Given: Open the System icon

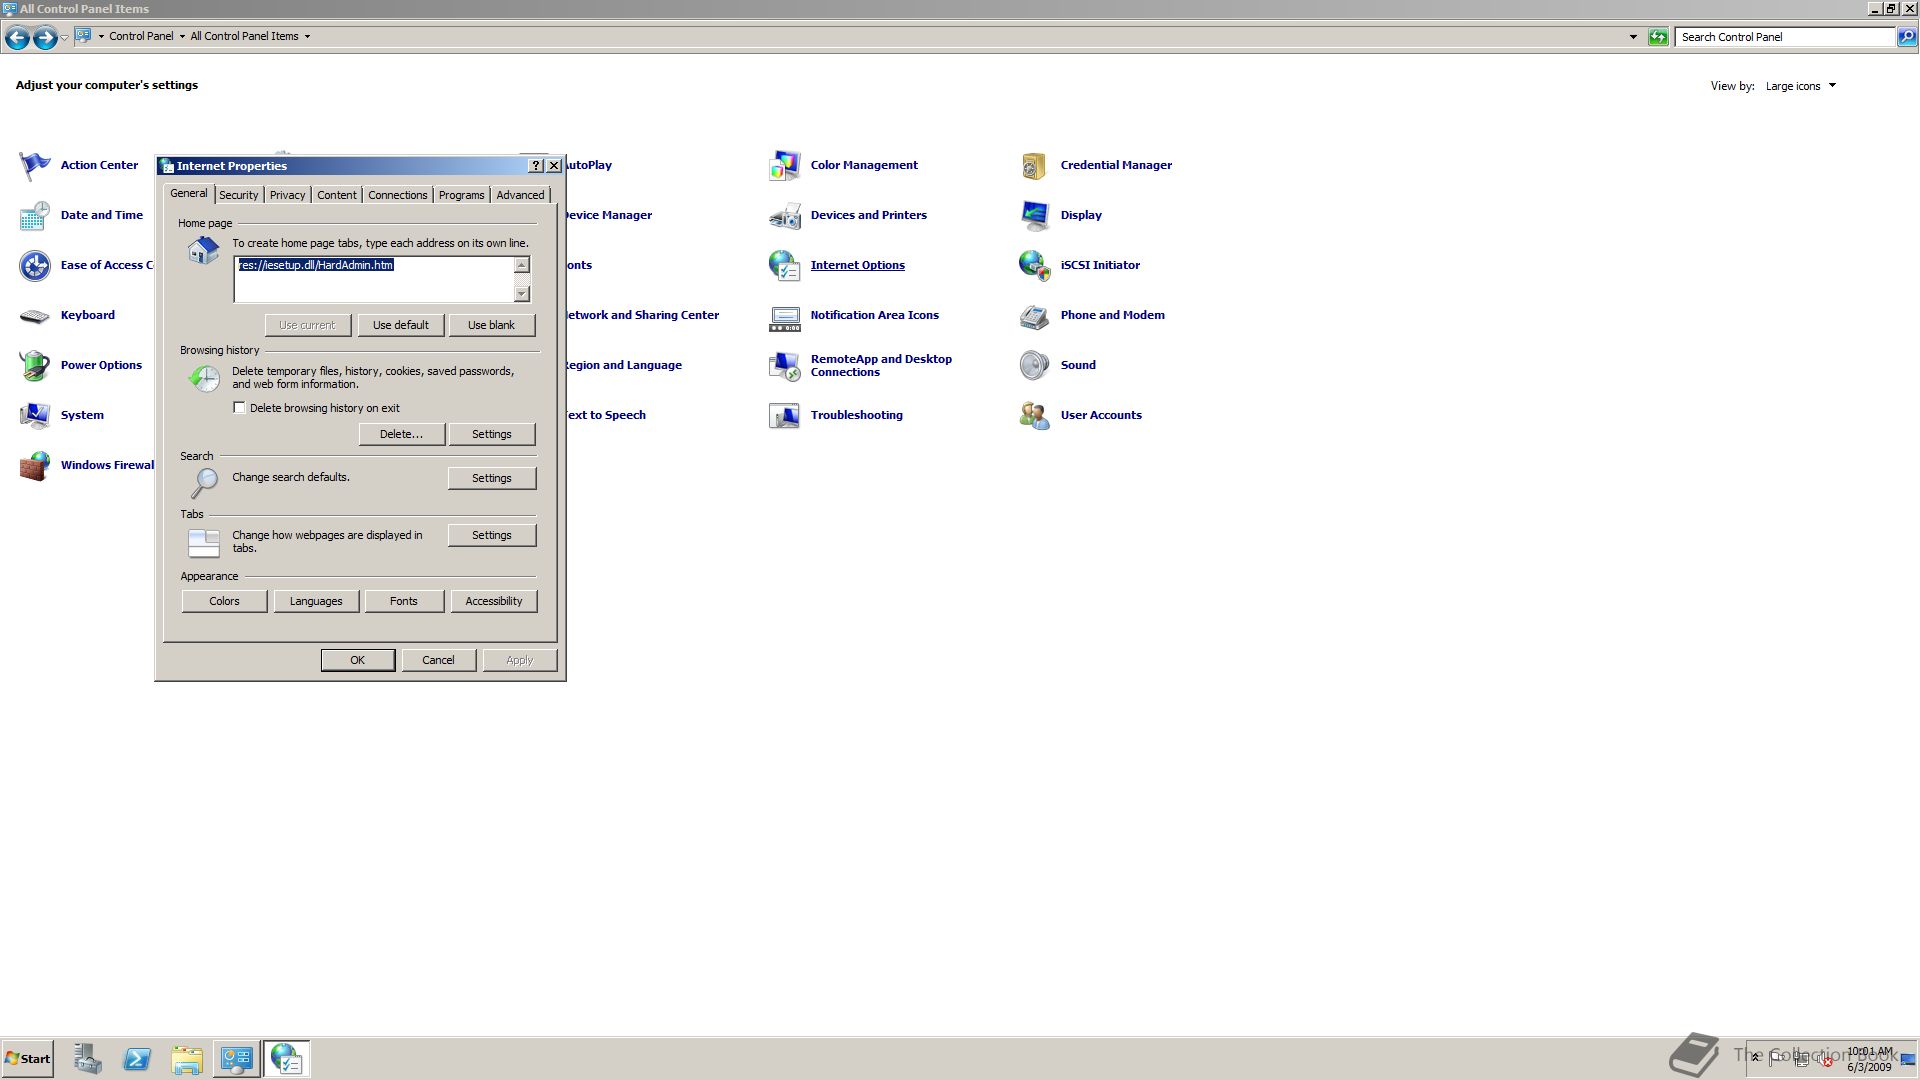Looking at the screenshot, I should (x=35, y=415).
